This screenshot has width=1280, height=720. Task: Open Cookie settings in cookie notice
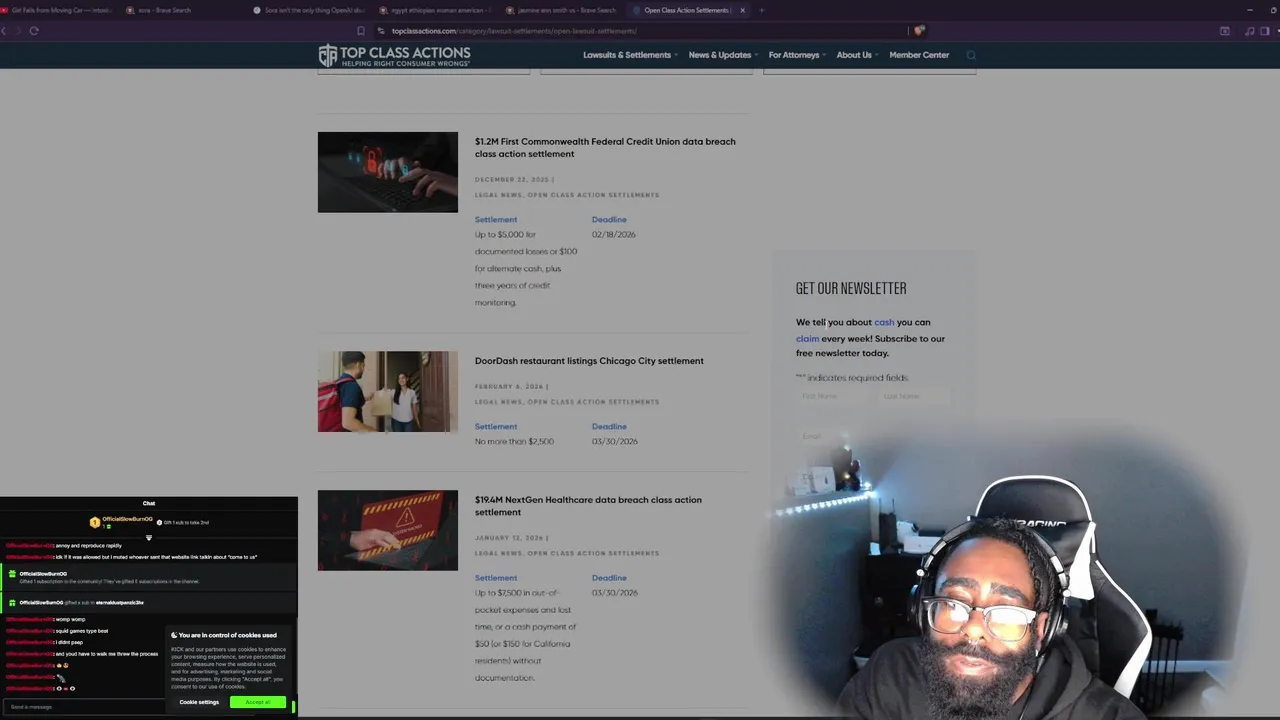coord(199,702)
